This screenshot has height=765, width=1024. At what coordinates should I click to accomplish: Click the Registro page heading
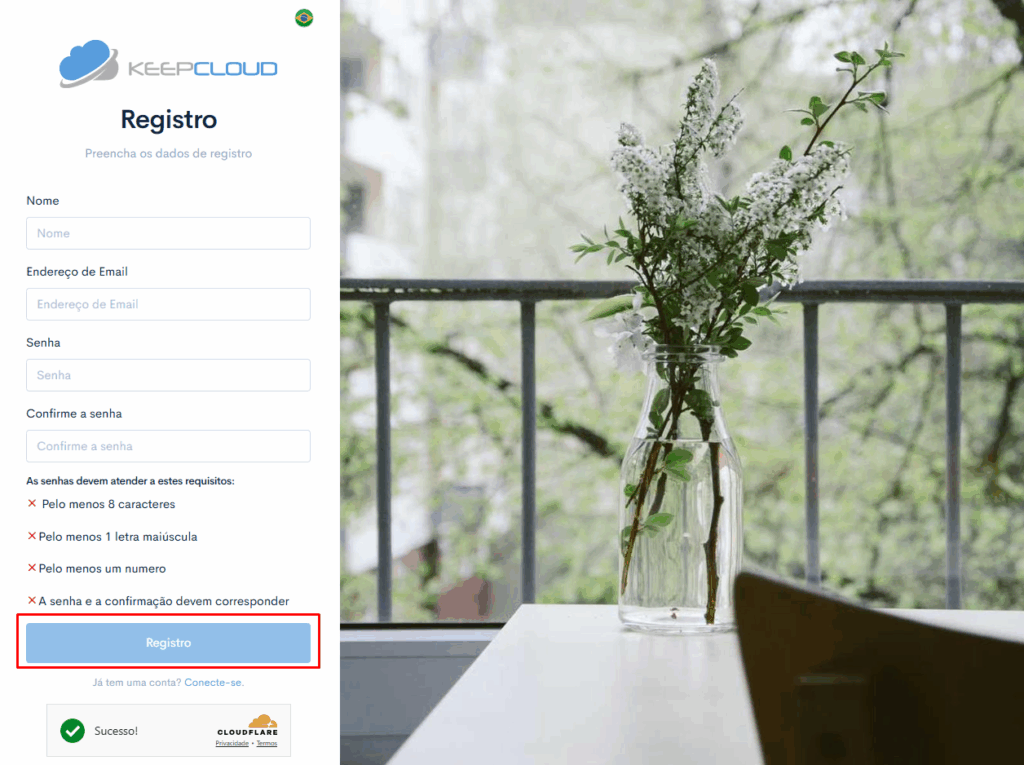click(x=168, y=120)
